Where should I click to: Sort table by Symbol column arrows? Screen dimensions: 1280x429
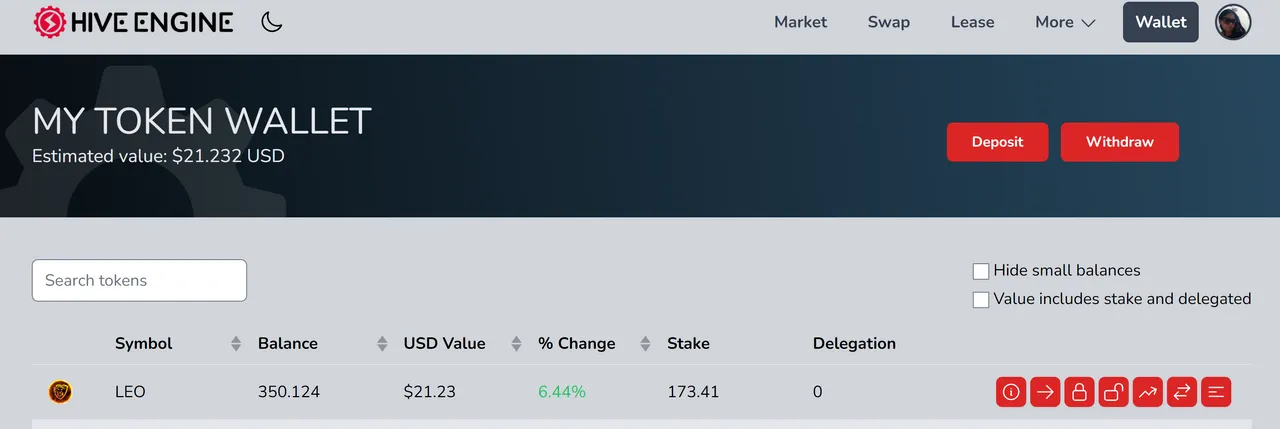coord(236,344)
